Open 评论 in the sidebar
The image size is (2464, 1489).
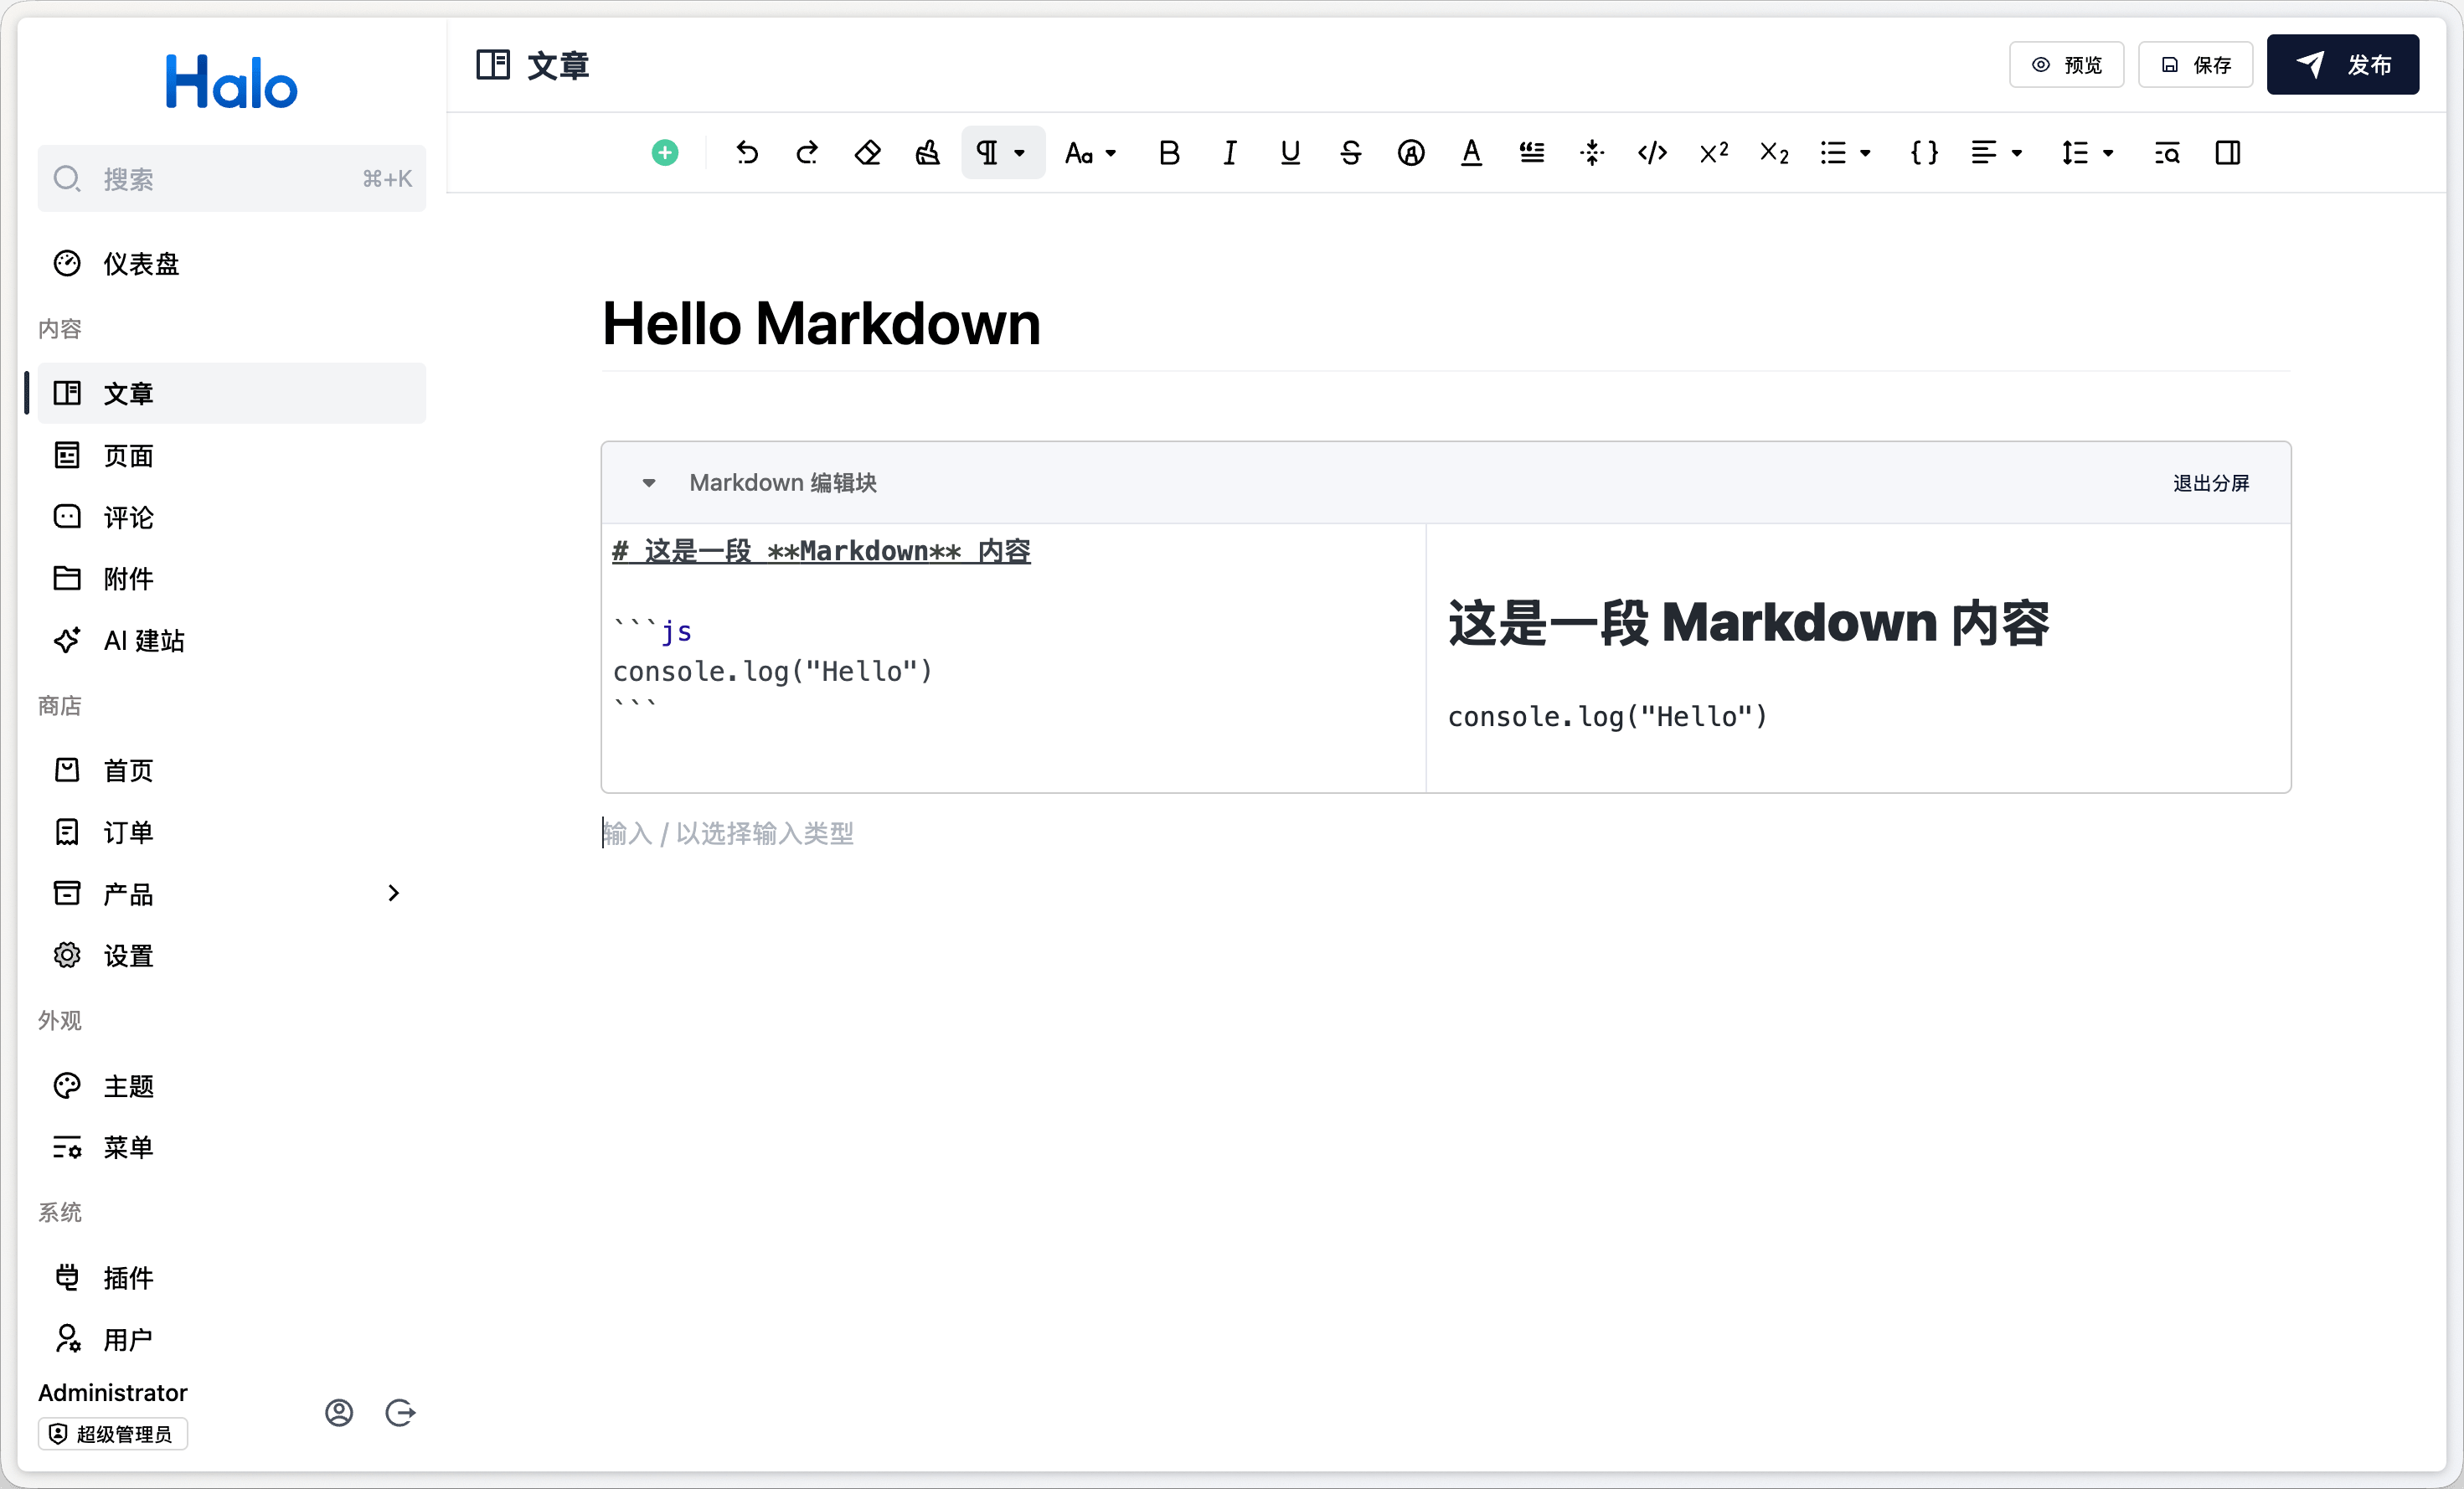(128, 517)
